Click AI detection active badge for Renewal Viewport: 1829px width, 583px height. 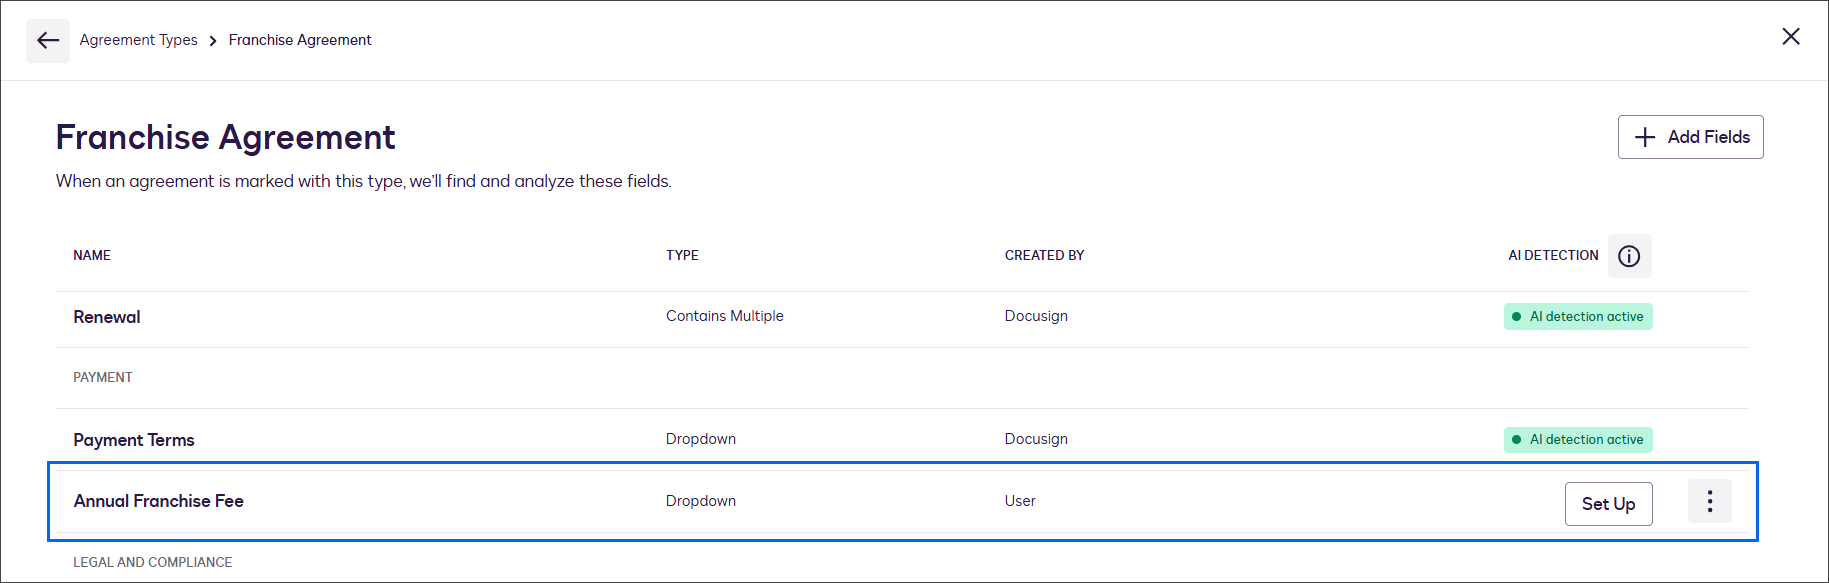tap(1578, 317)
